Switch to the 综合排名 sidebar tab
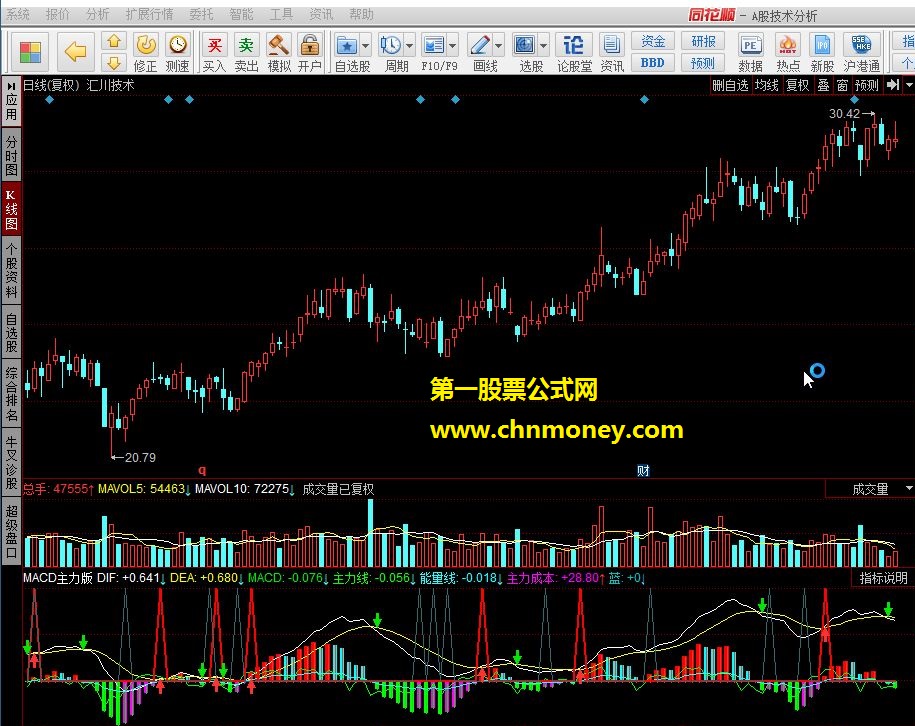The width and height of the screenshot is (915, 726). point(11,394)
